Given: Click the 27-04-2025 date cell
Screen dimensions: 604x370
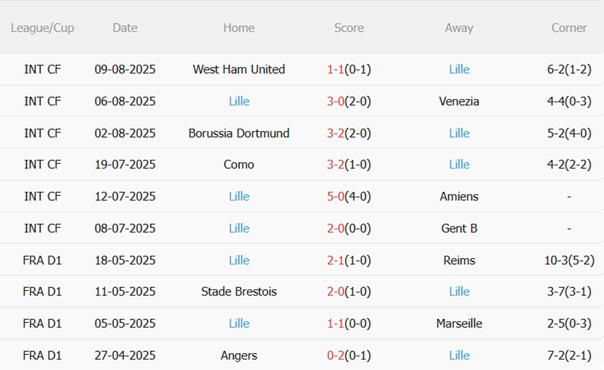Looking at the screenshot, I should (125, 355).
